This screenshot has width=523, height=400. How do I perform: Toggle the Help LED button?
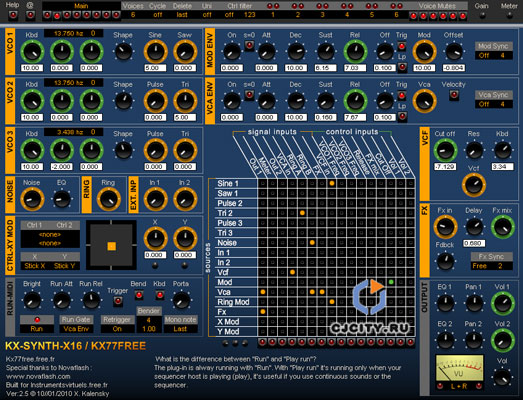point(13,15)
